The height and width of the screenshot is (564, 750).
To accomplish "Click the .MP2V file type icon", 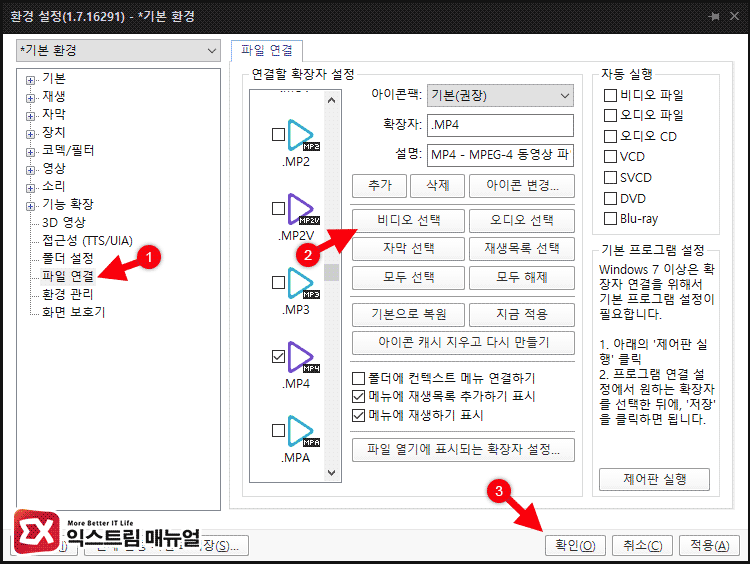I will click(x=303, y=210).
